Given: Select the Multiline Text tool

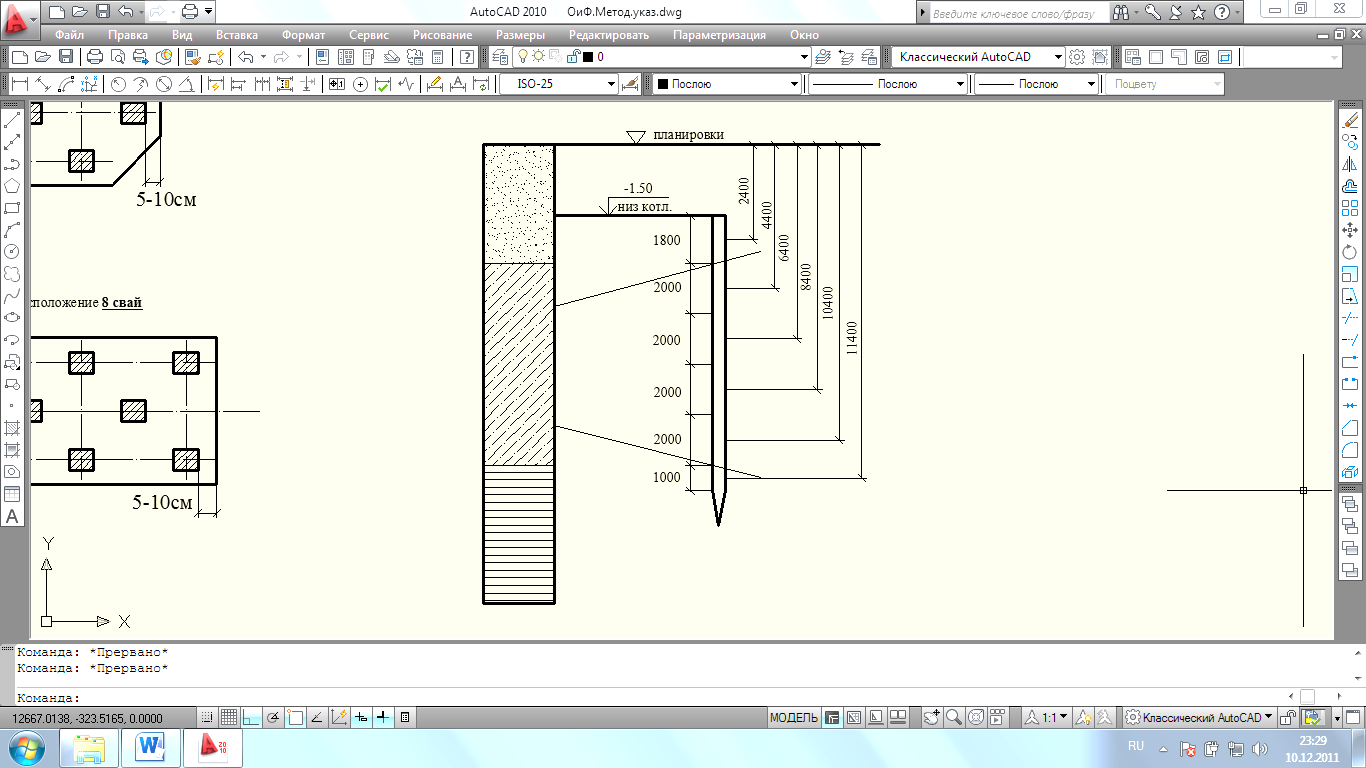Looking at the screenshot, I should pos(13,516).
